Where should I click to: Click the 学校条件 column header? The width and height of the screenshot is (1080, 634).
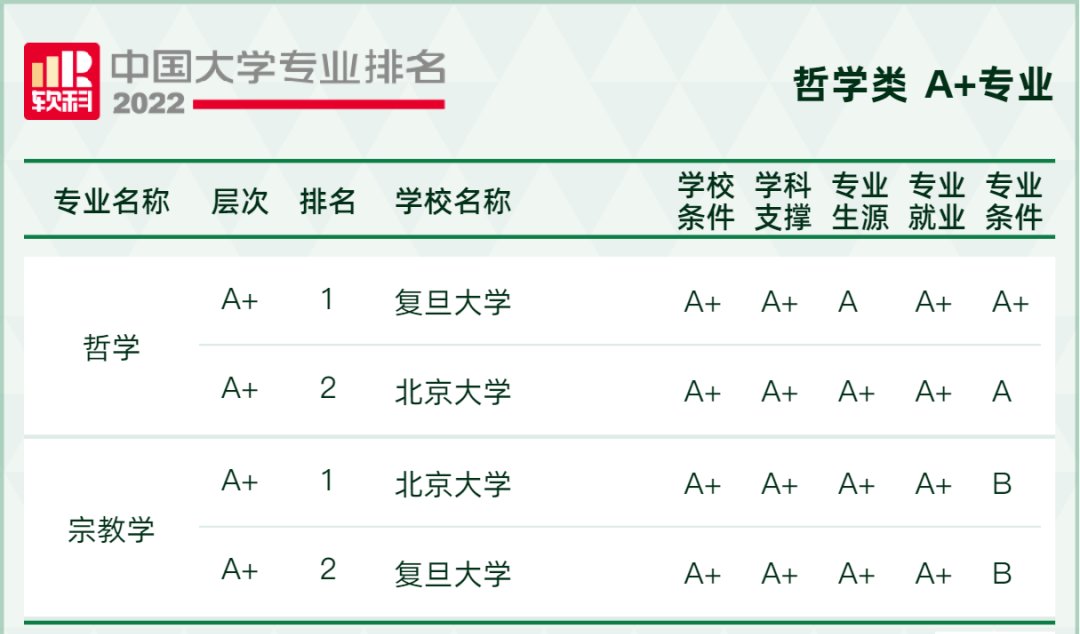point(706,201)
